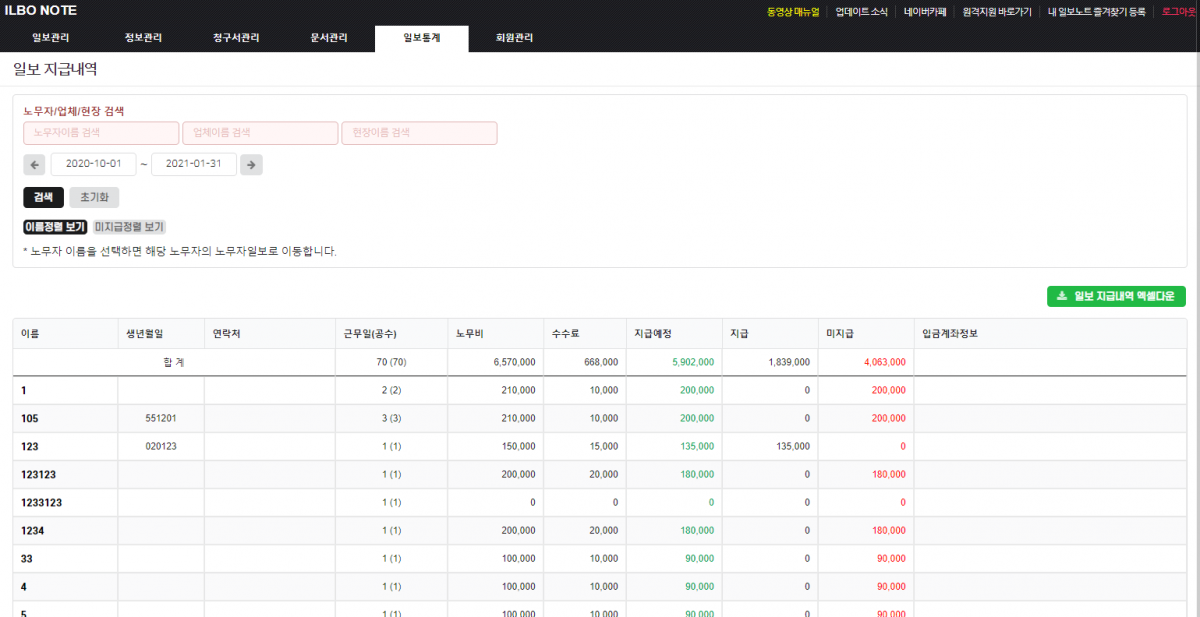The image size is (1200, 617).
Task: Click the worker name search field
Action: [101, 133]
